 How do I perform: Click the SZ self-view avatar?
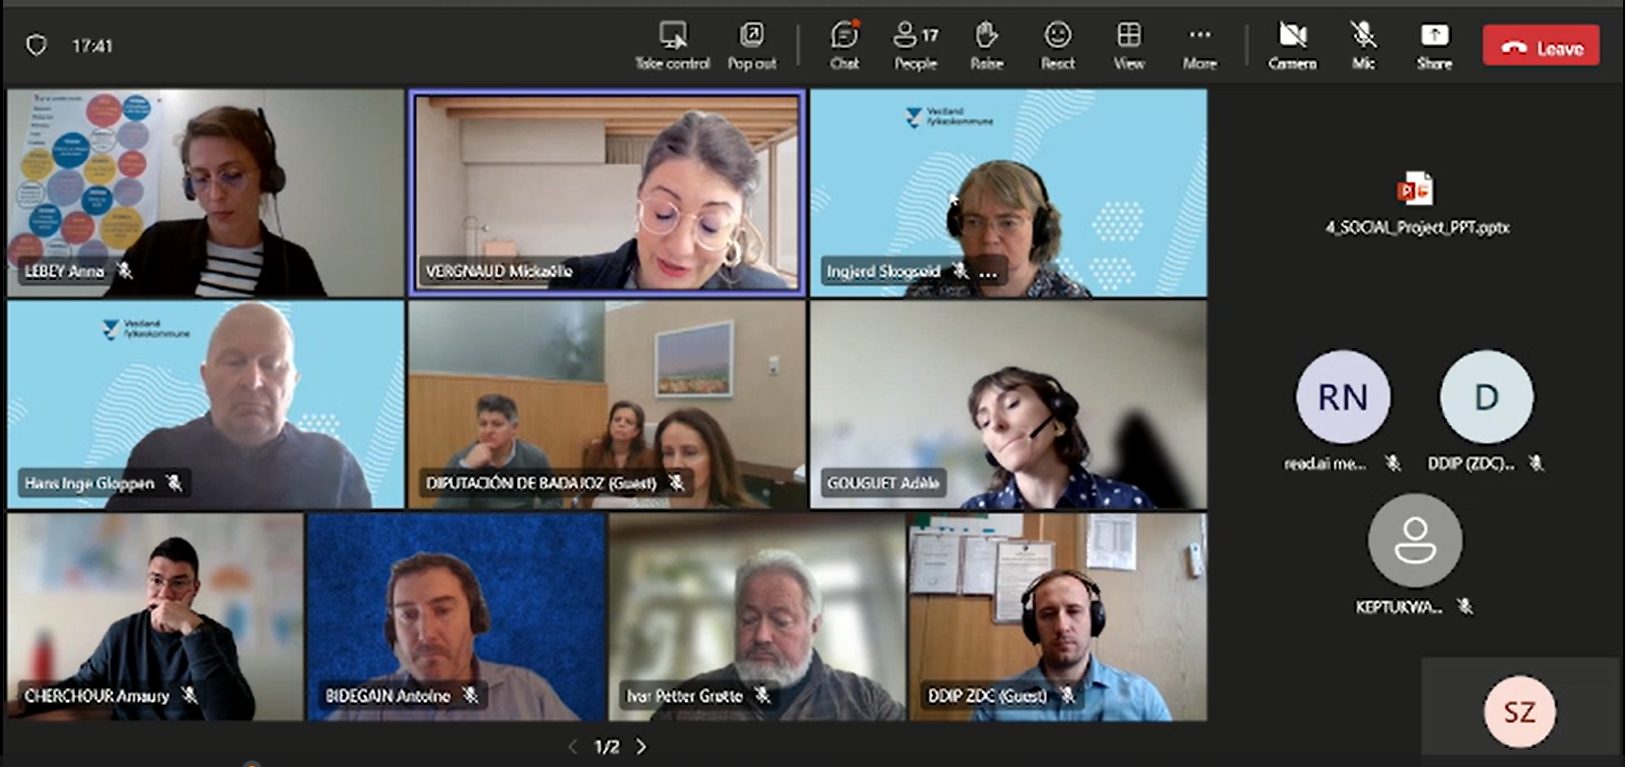coord(1519,712)
